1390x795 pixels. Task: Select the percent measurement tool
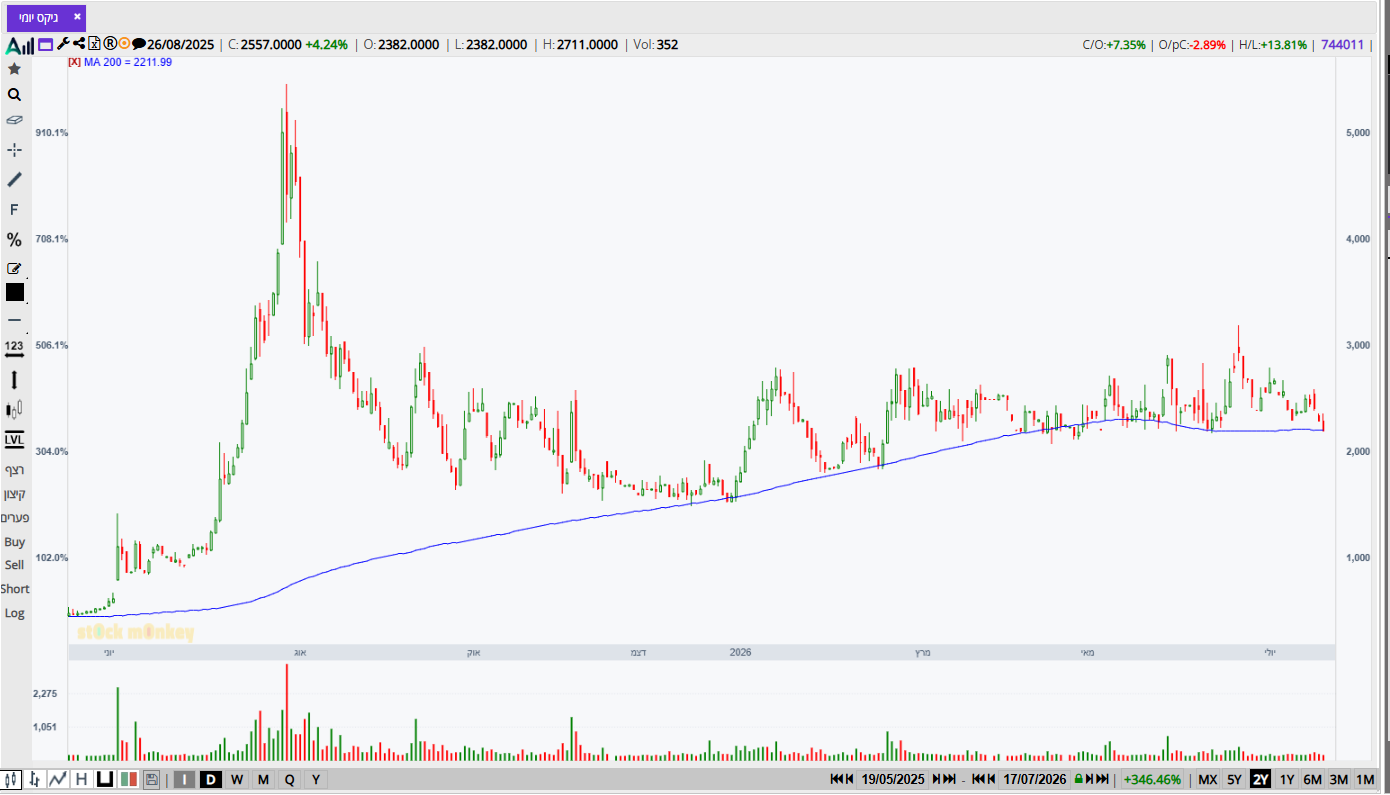(x=14, y=240)
